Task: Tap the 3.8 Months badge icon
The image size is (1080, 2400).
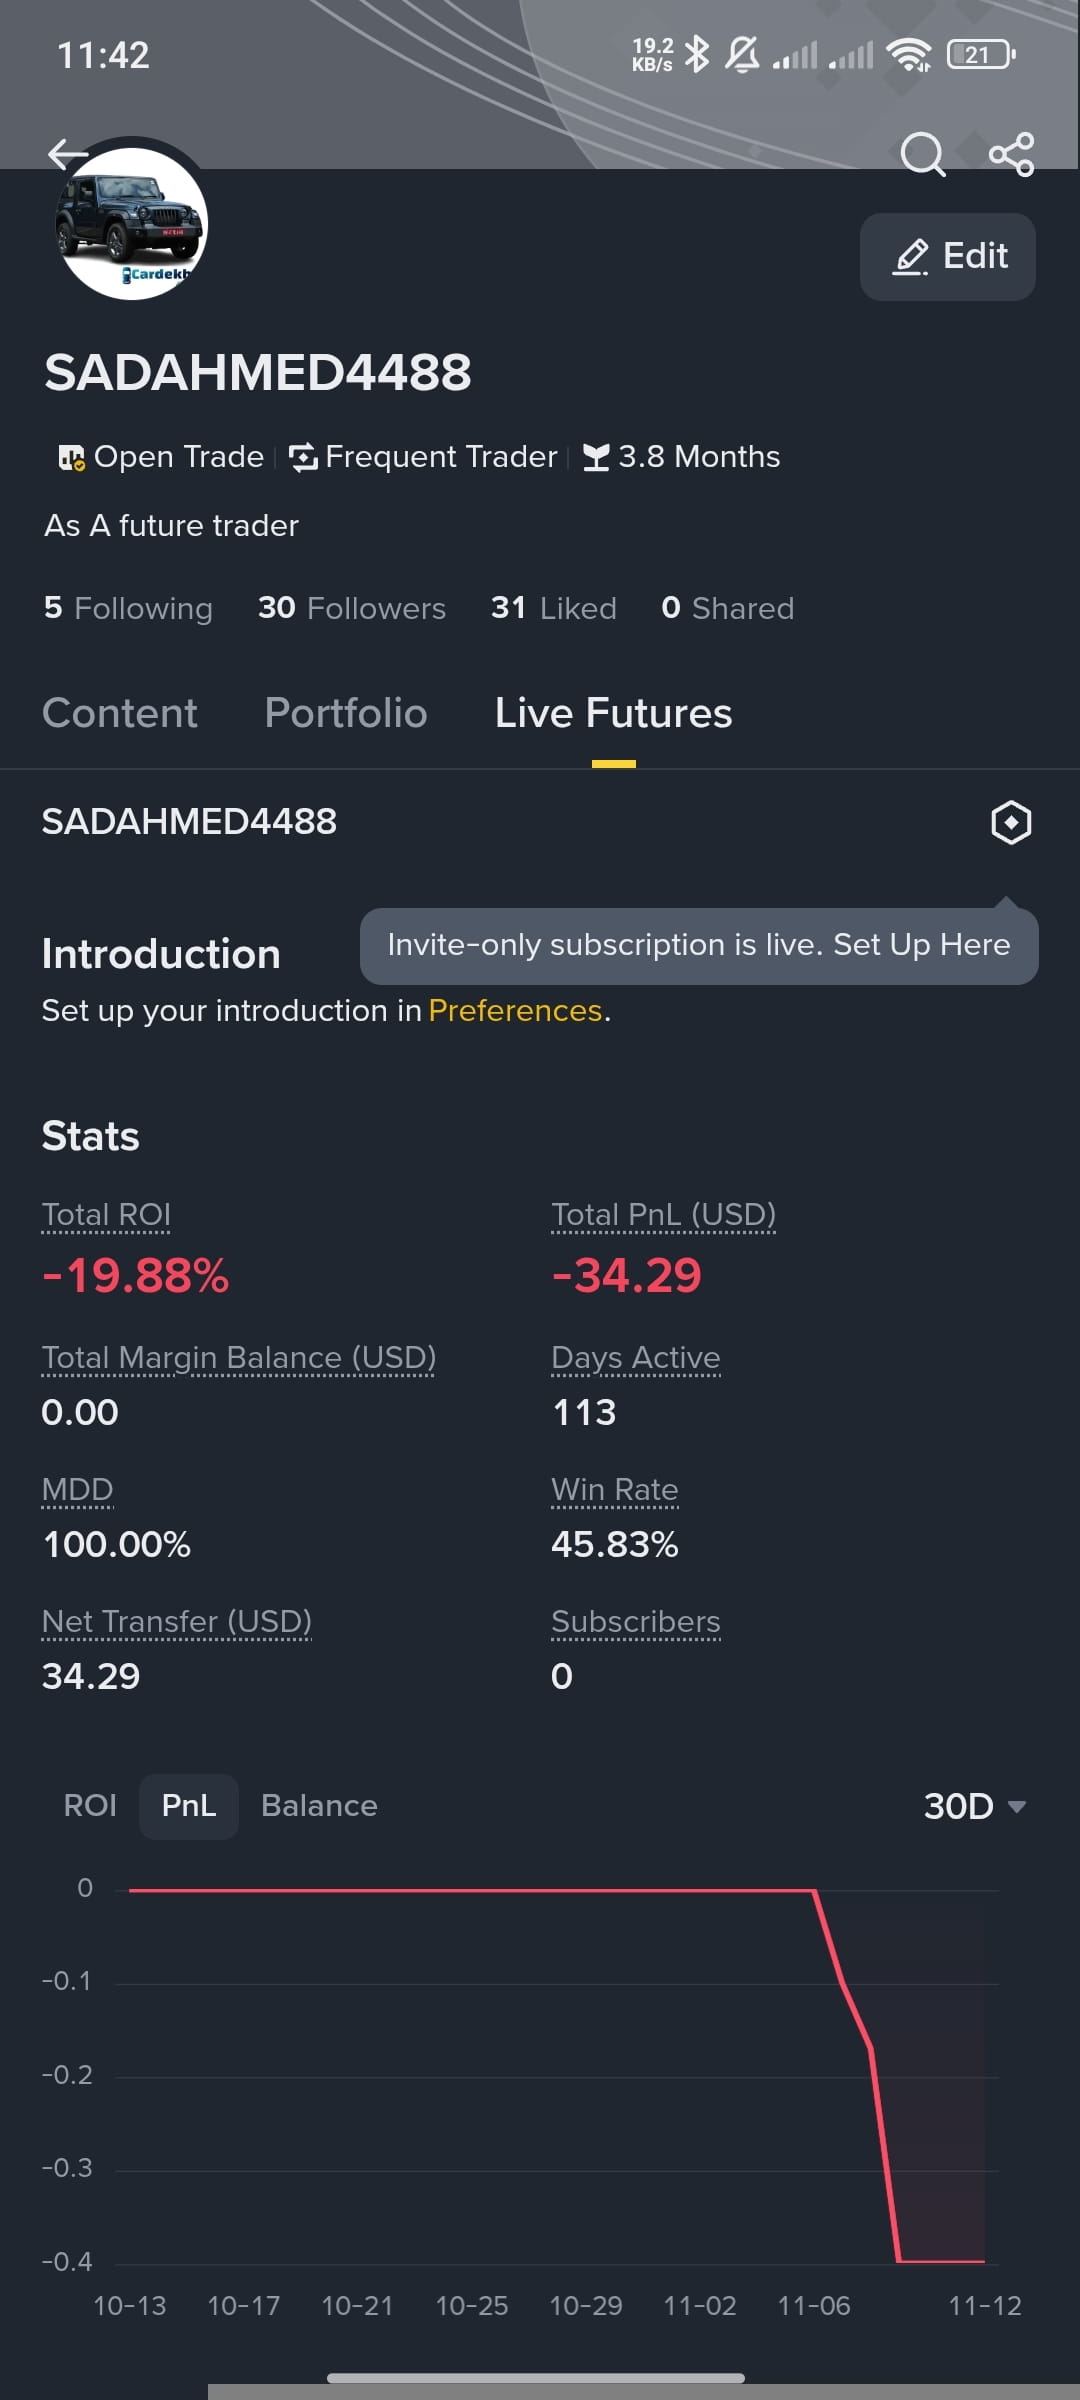Action: pos(596,457)
